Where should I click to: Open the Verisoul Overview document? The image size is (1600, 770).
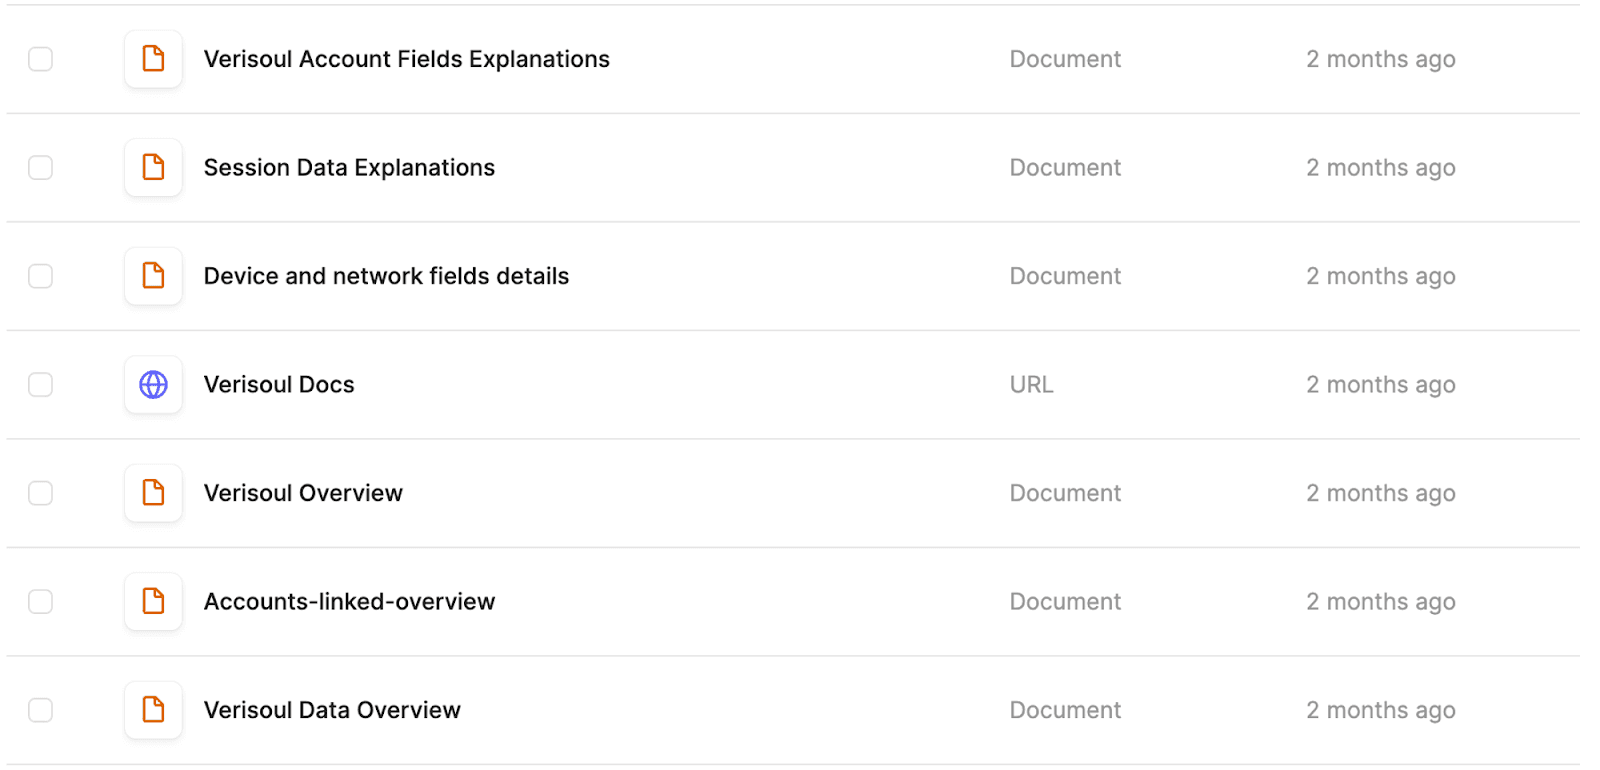tap(302, 493)
